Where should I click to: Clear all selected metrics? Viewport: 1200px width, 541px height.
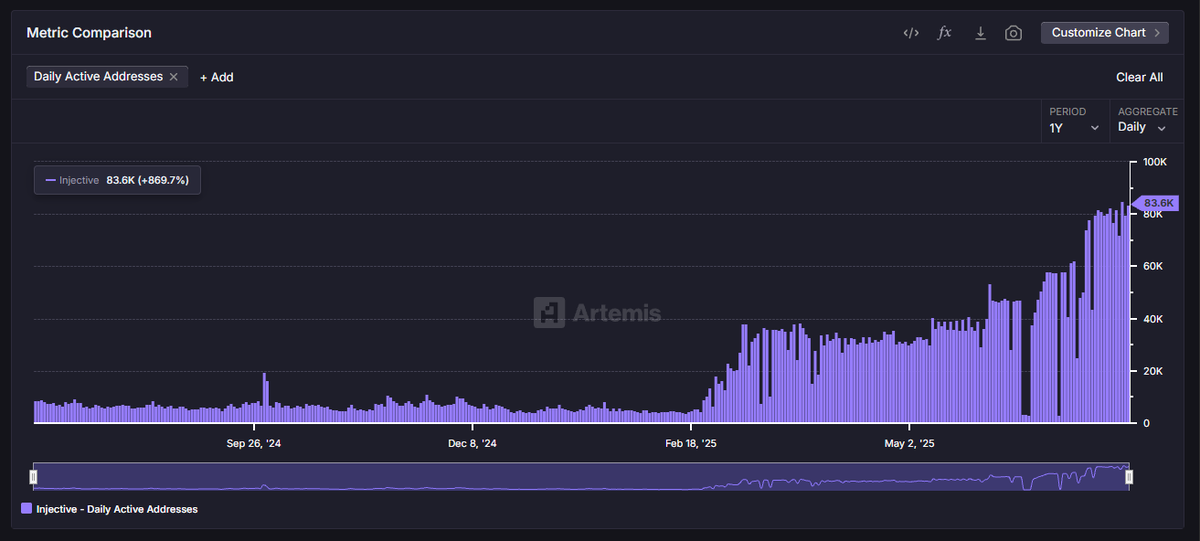coord(1139,77)
